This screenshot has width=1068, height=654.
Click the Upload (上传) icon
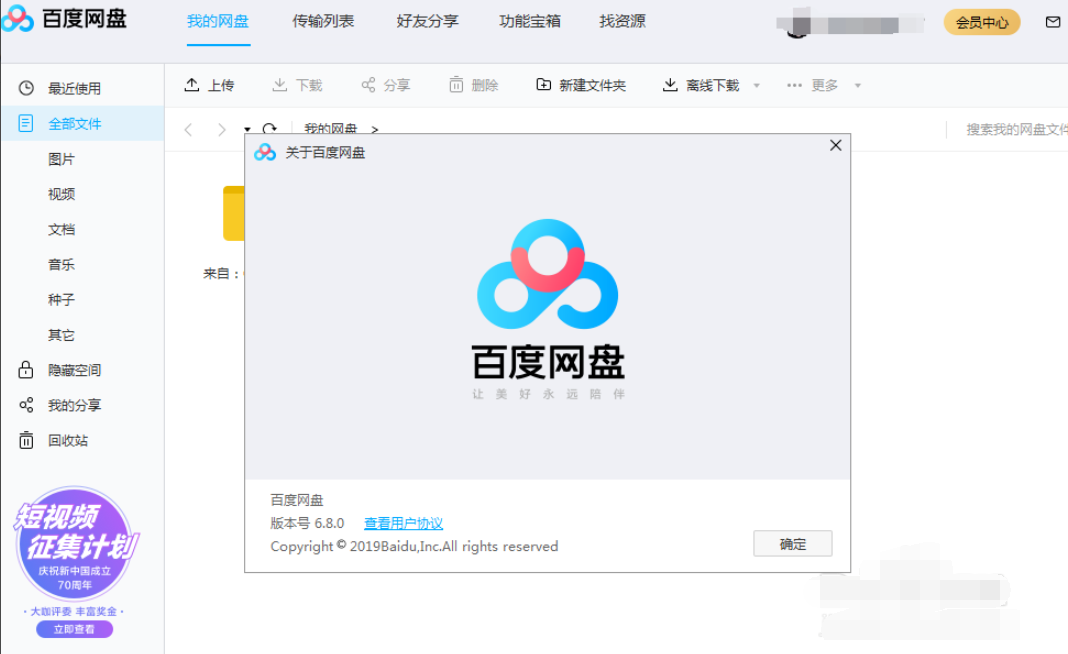[x=192, y=85]
